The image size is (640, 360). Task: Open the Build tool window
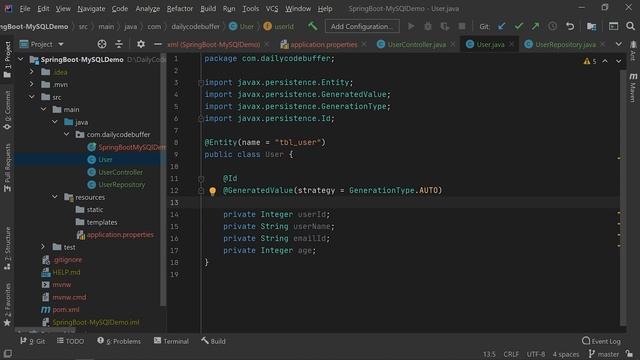[213, 341]
